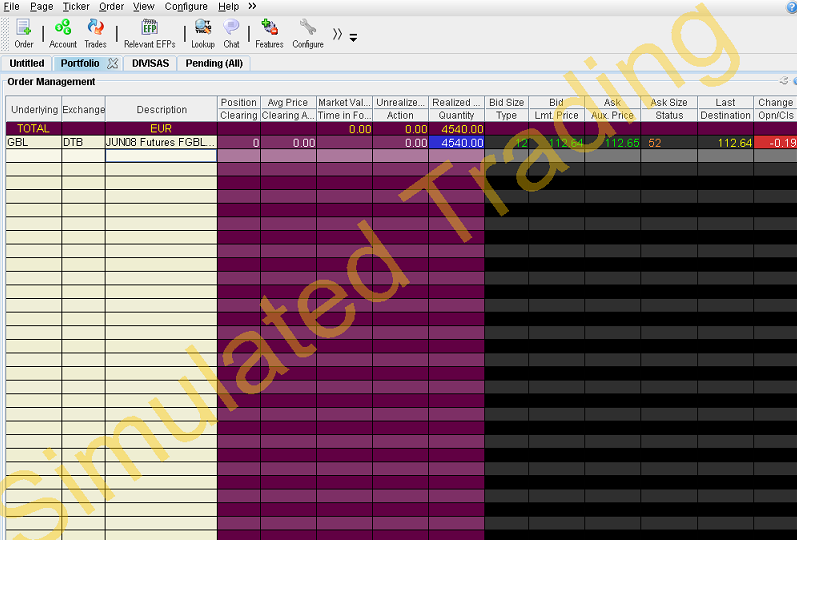The height and width of the screenshot is (615, 820).
Task: Open the Ticker menu
Action: point(76,7)
